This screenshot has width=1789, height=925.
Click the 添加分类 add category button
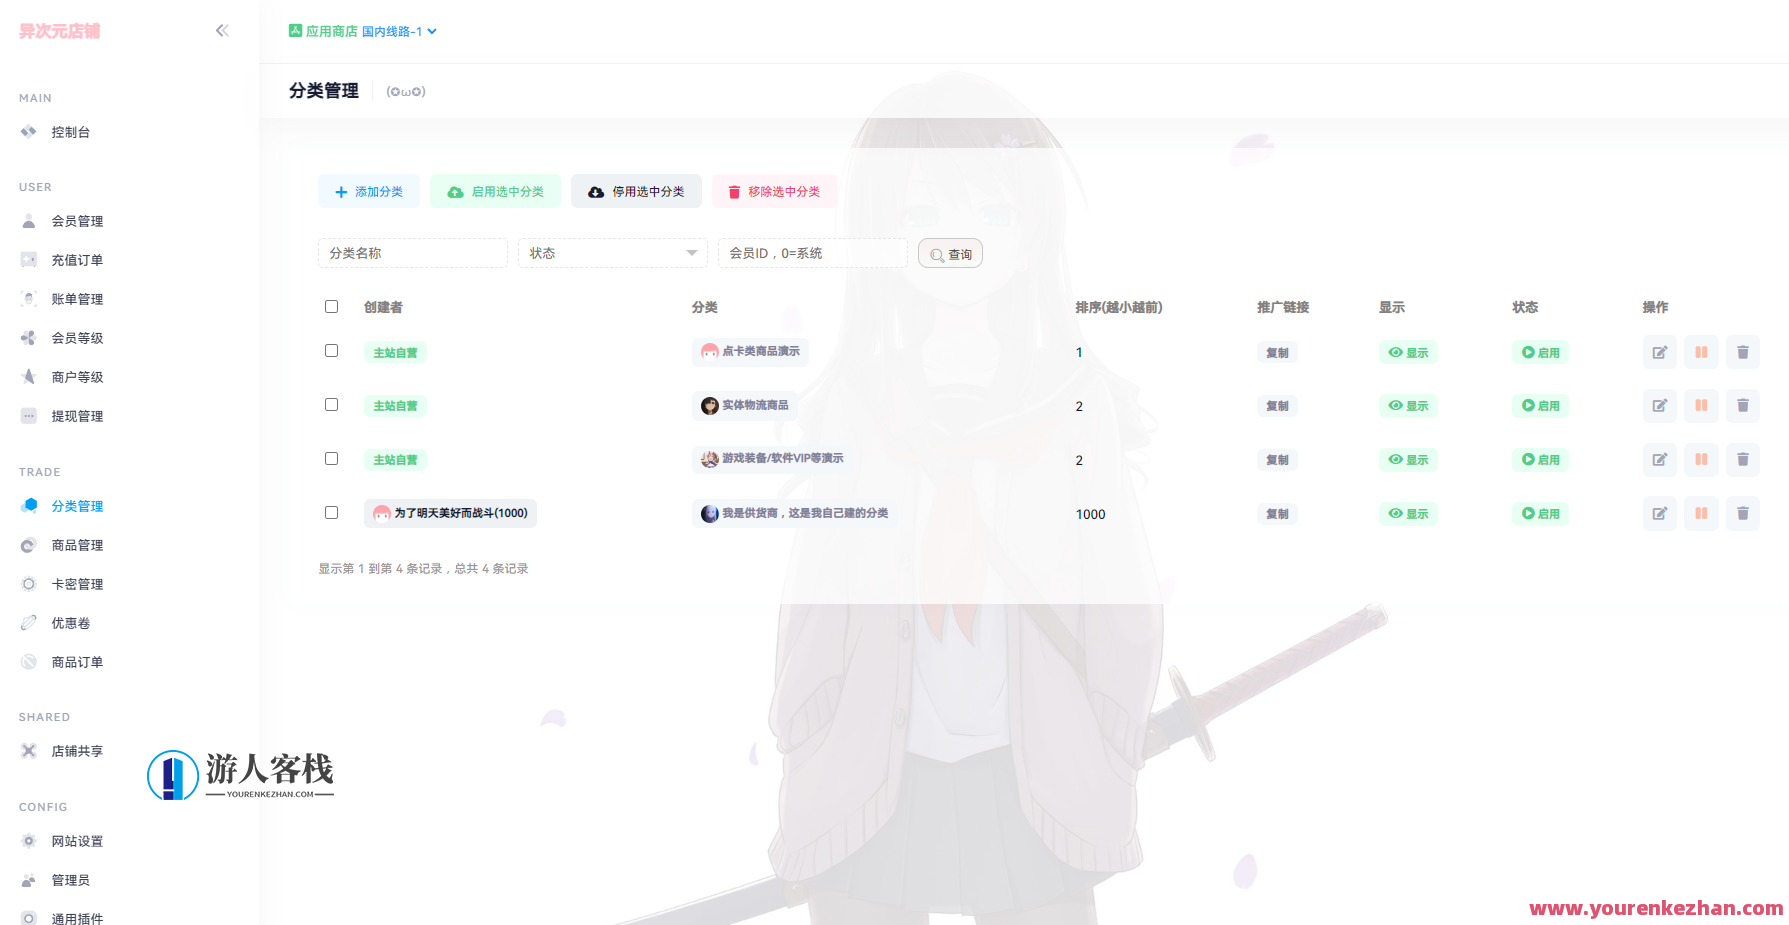click(x=369, y=191)
